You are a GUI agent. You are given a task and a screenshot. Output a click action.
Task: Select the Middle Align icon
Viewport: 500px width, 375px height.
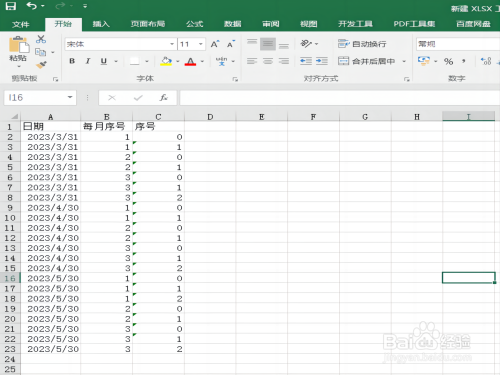point(268,44)
